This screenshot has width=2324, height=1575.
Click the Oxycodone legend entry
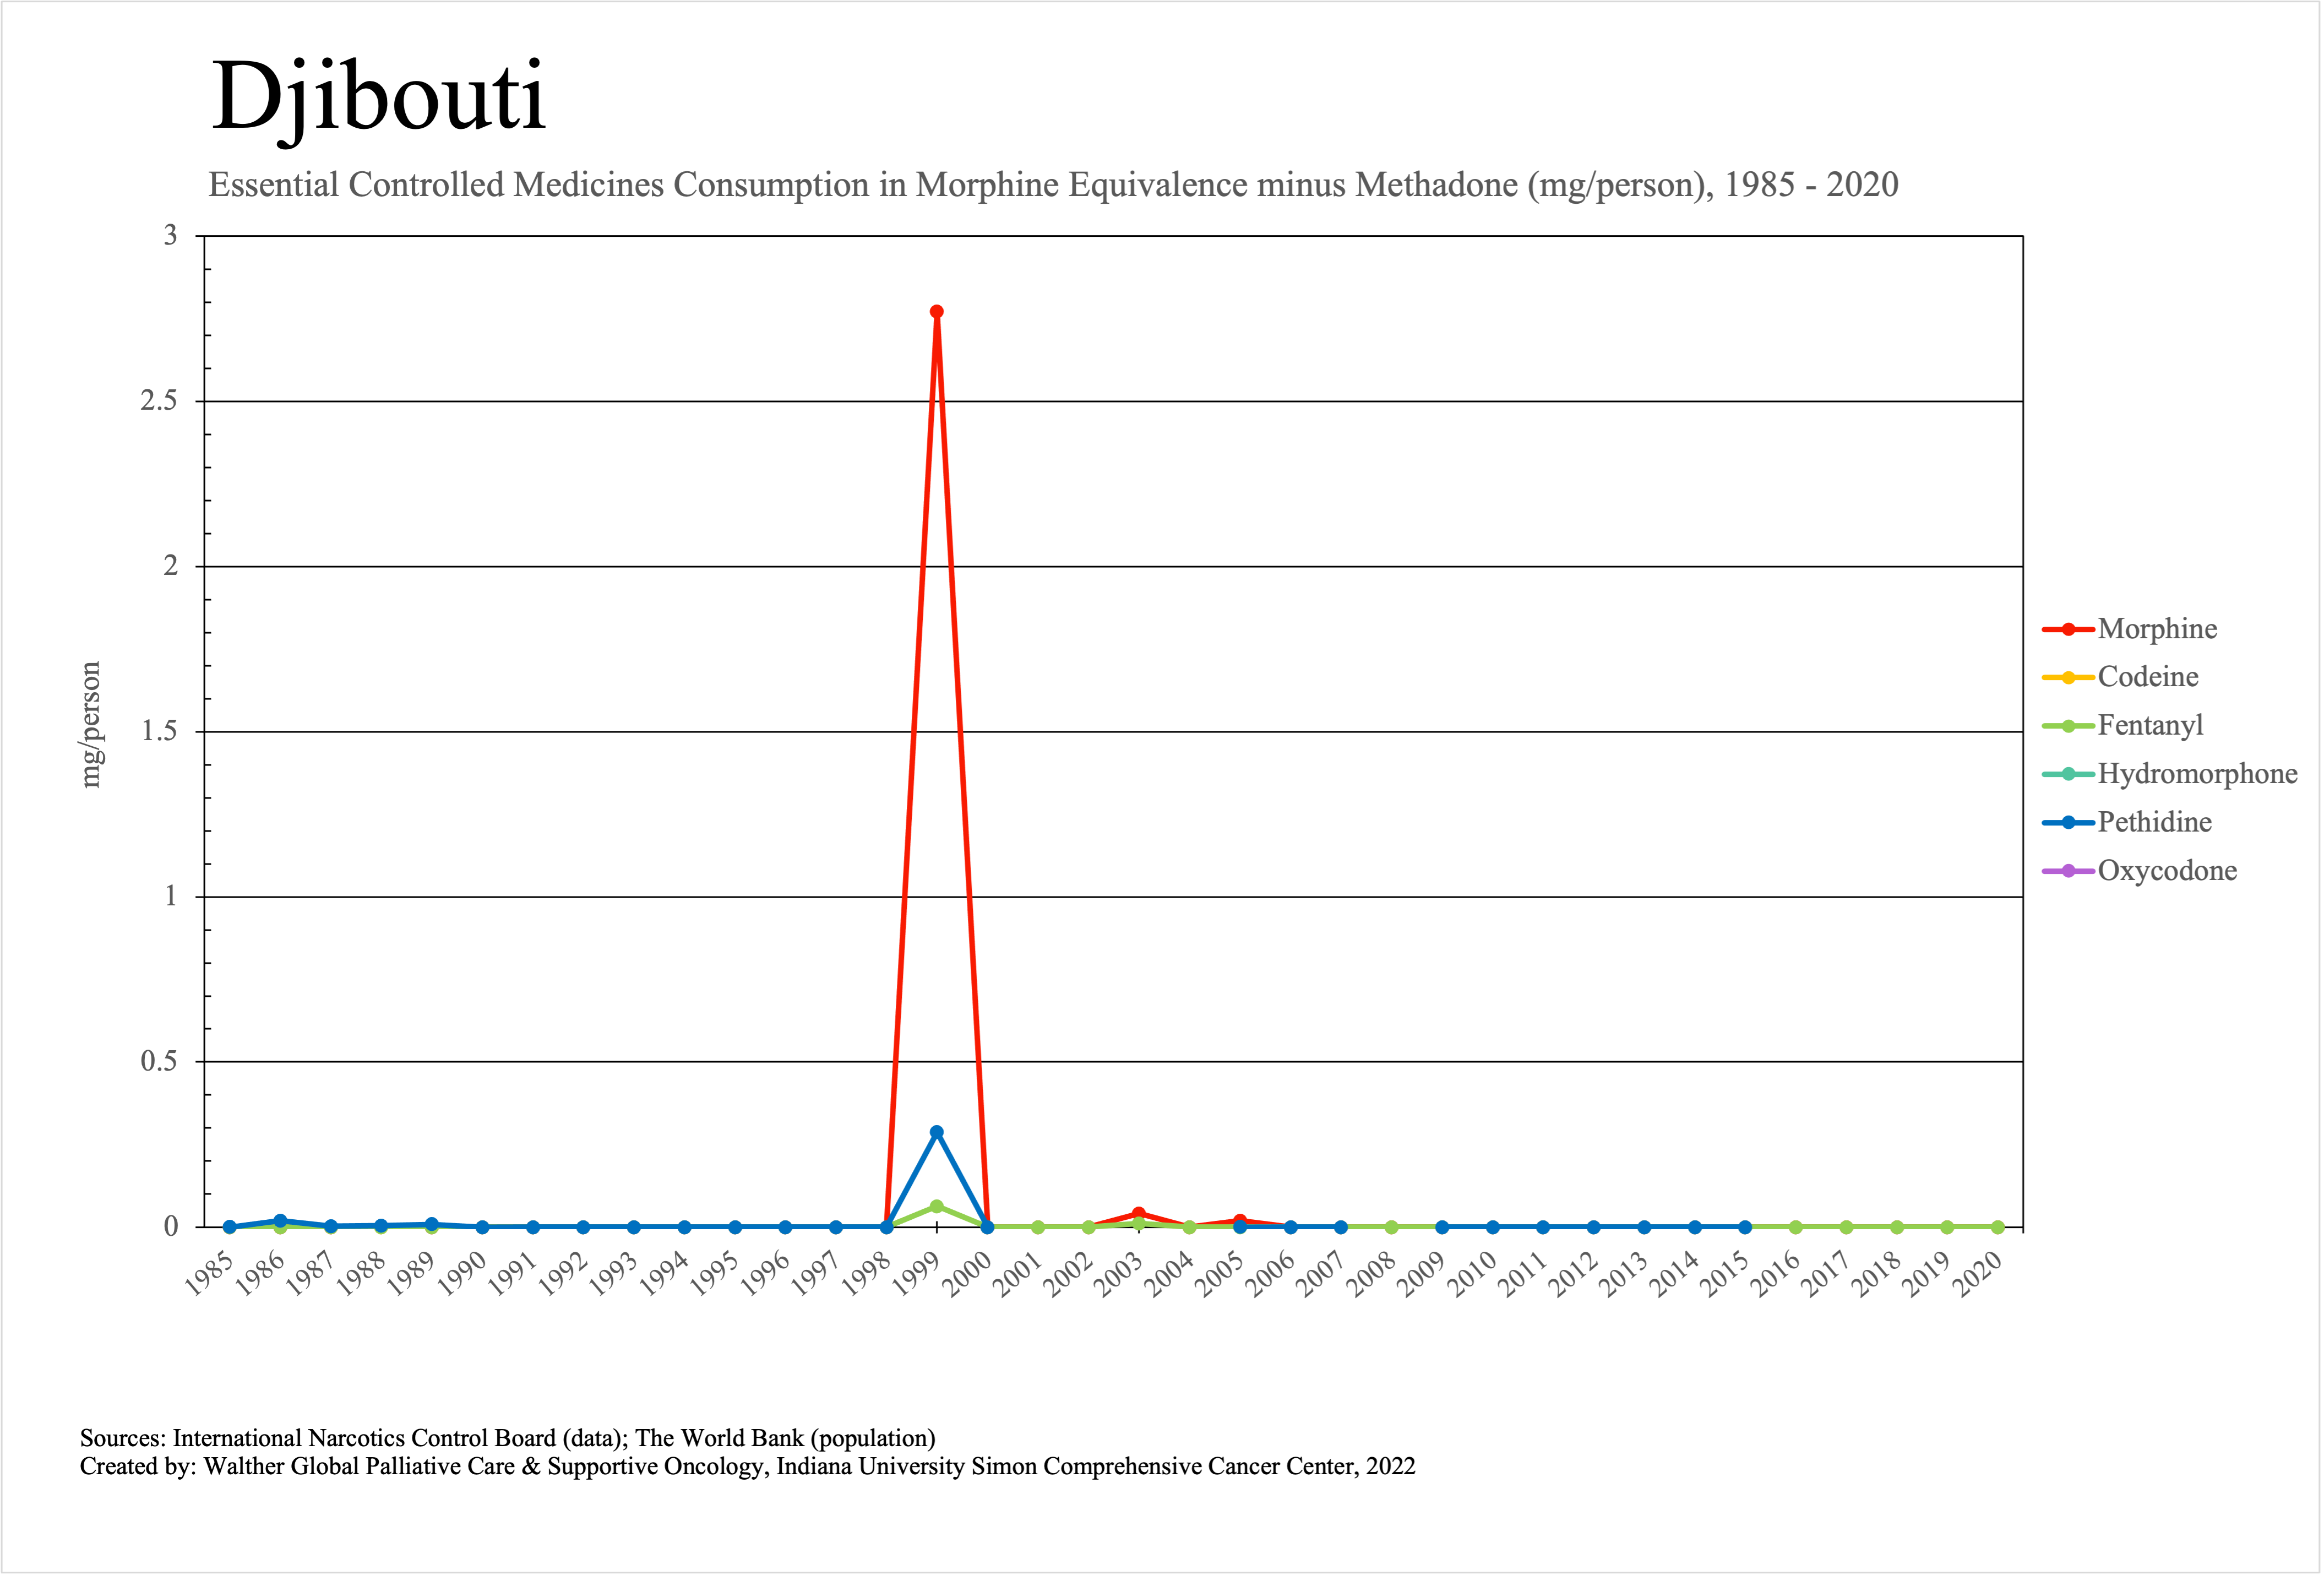pos(2167,870)
